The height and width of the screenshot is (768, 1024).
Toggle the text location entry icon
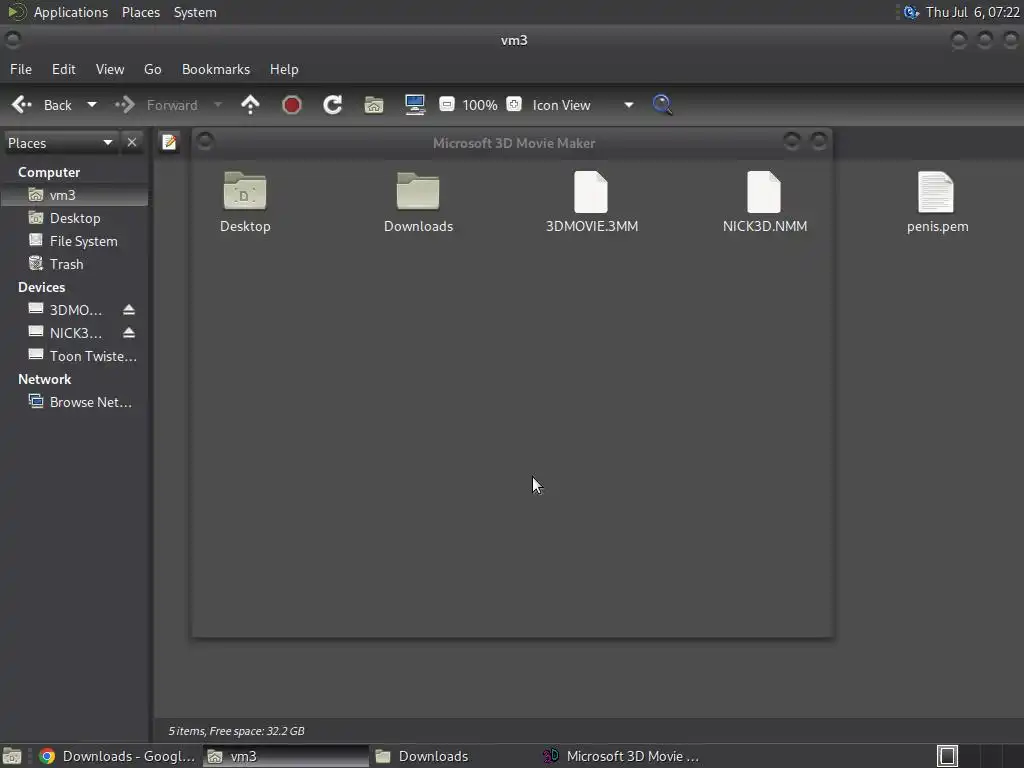tap(169, 142)
